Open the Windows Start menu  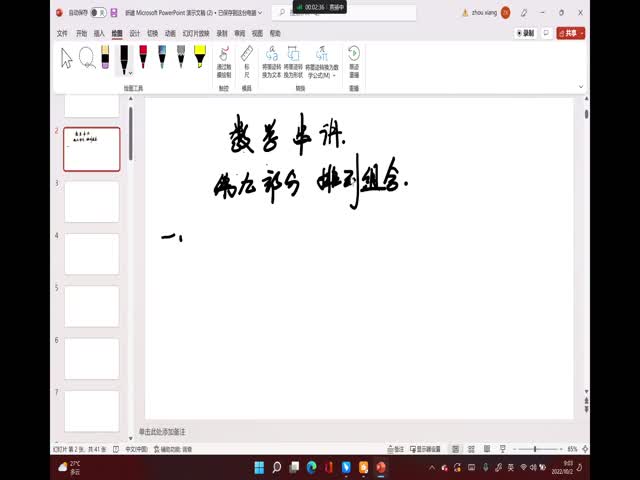click(259, 467)
